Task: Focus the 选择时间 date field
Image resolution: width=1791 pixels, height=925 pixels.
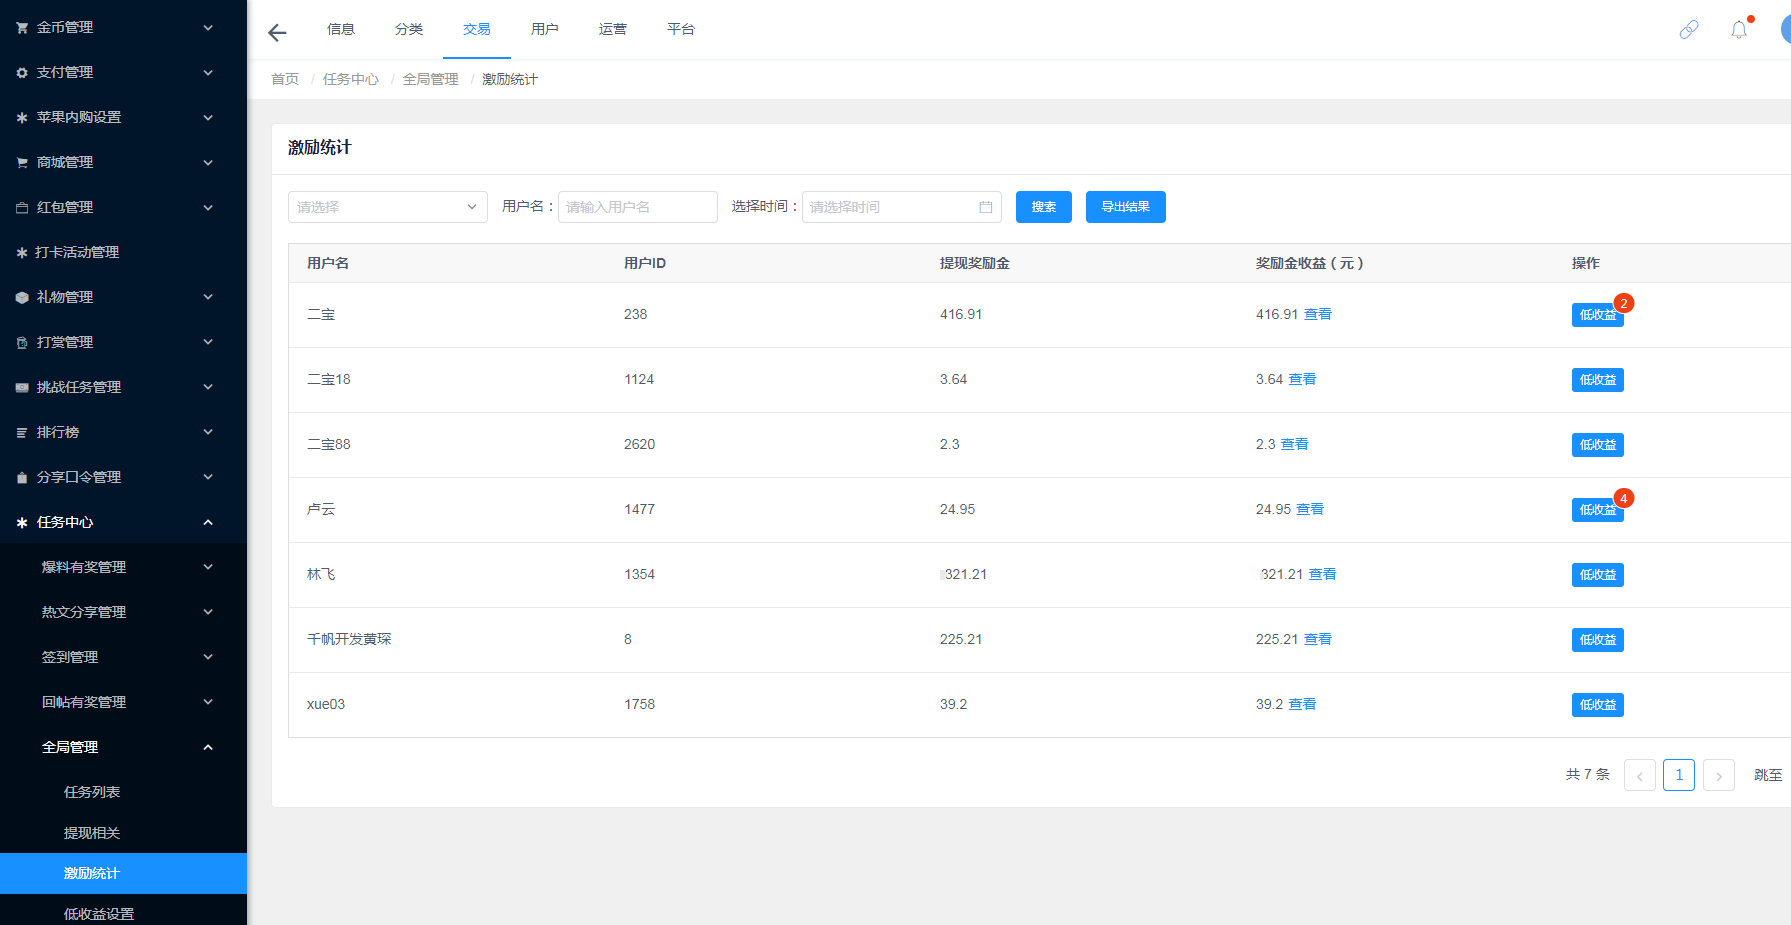Action: 902,207
